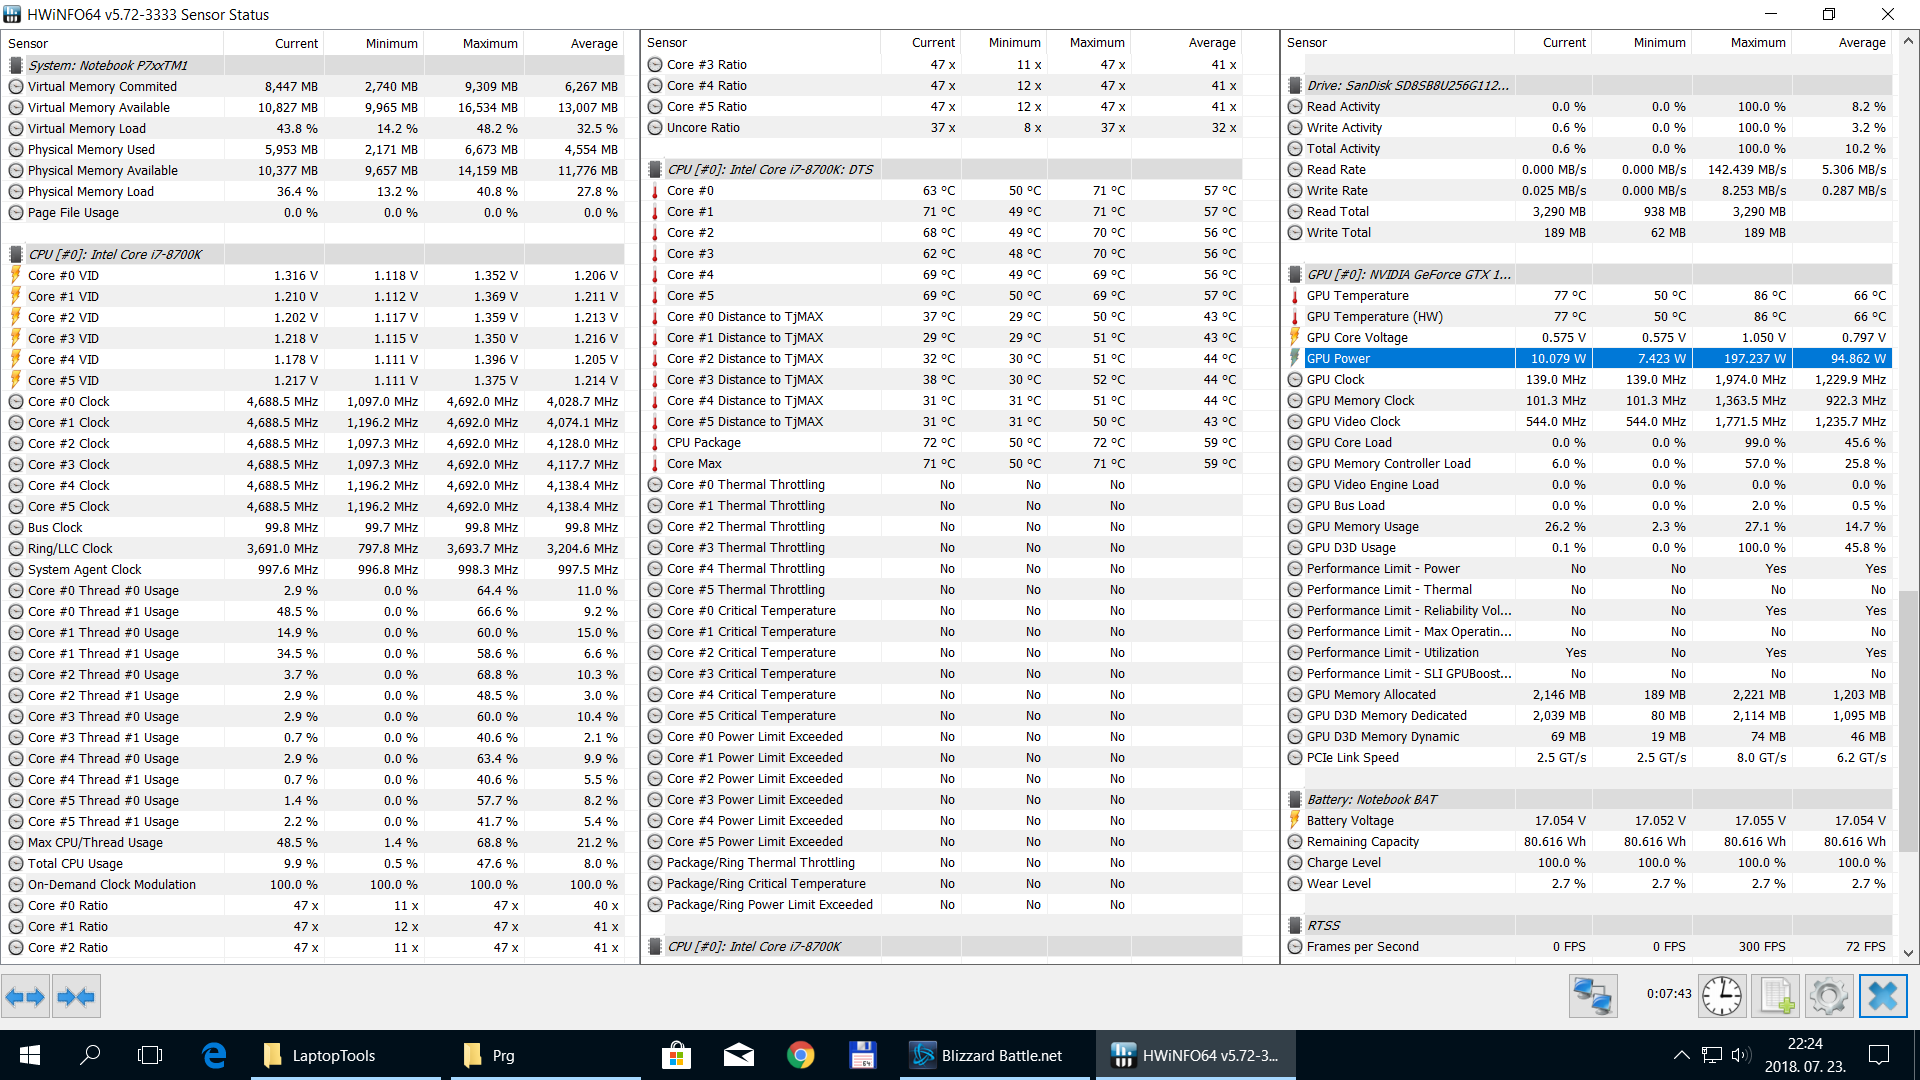The width and height of the screenshot is (1920, 1080).
Task: Start logging with the sheet-plus icon
Action: coord(1775,996)
